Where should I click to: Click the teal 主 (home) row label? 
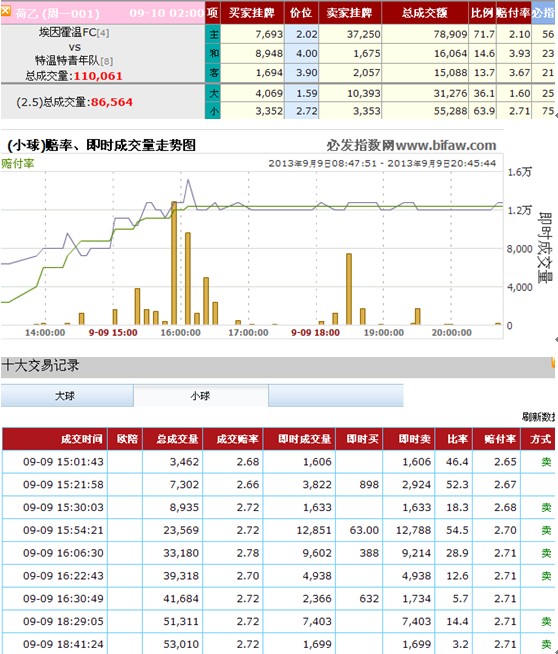[213, 34]
